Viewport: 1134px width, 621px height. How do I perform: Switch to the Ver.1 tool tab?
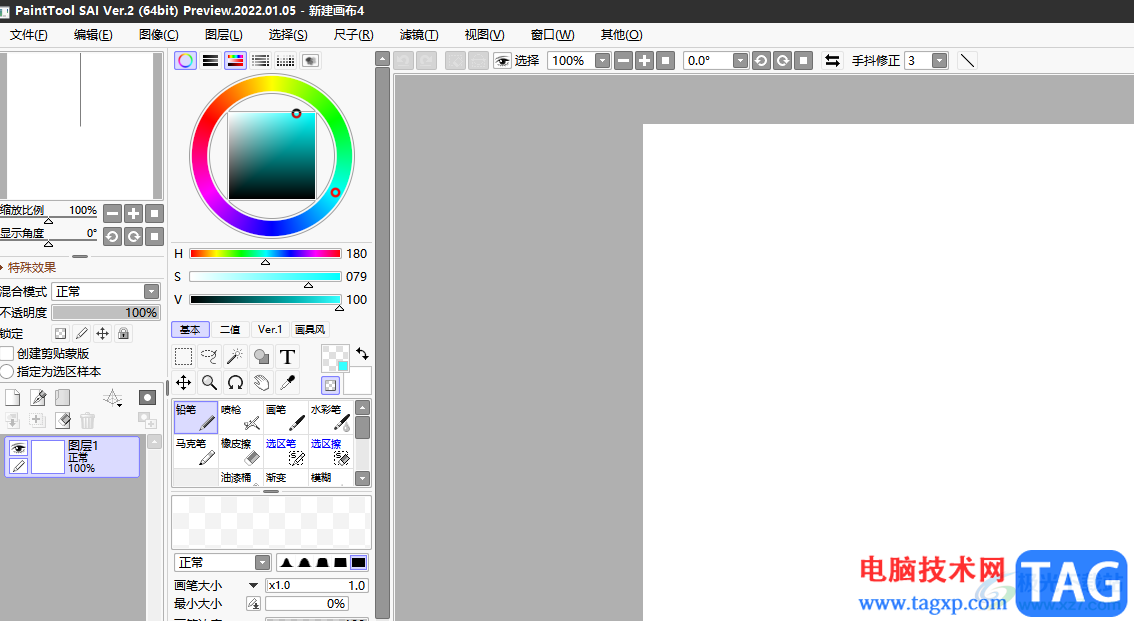click(270, 330)
